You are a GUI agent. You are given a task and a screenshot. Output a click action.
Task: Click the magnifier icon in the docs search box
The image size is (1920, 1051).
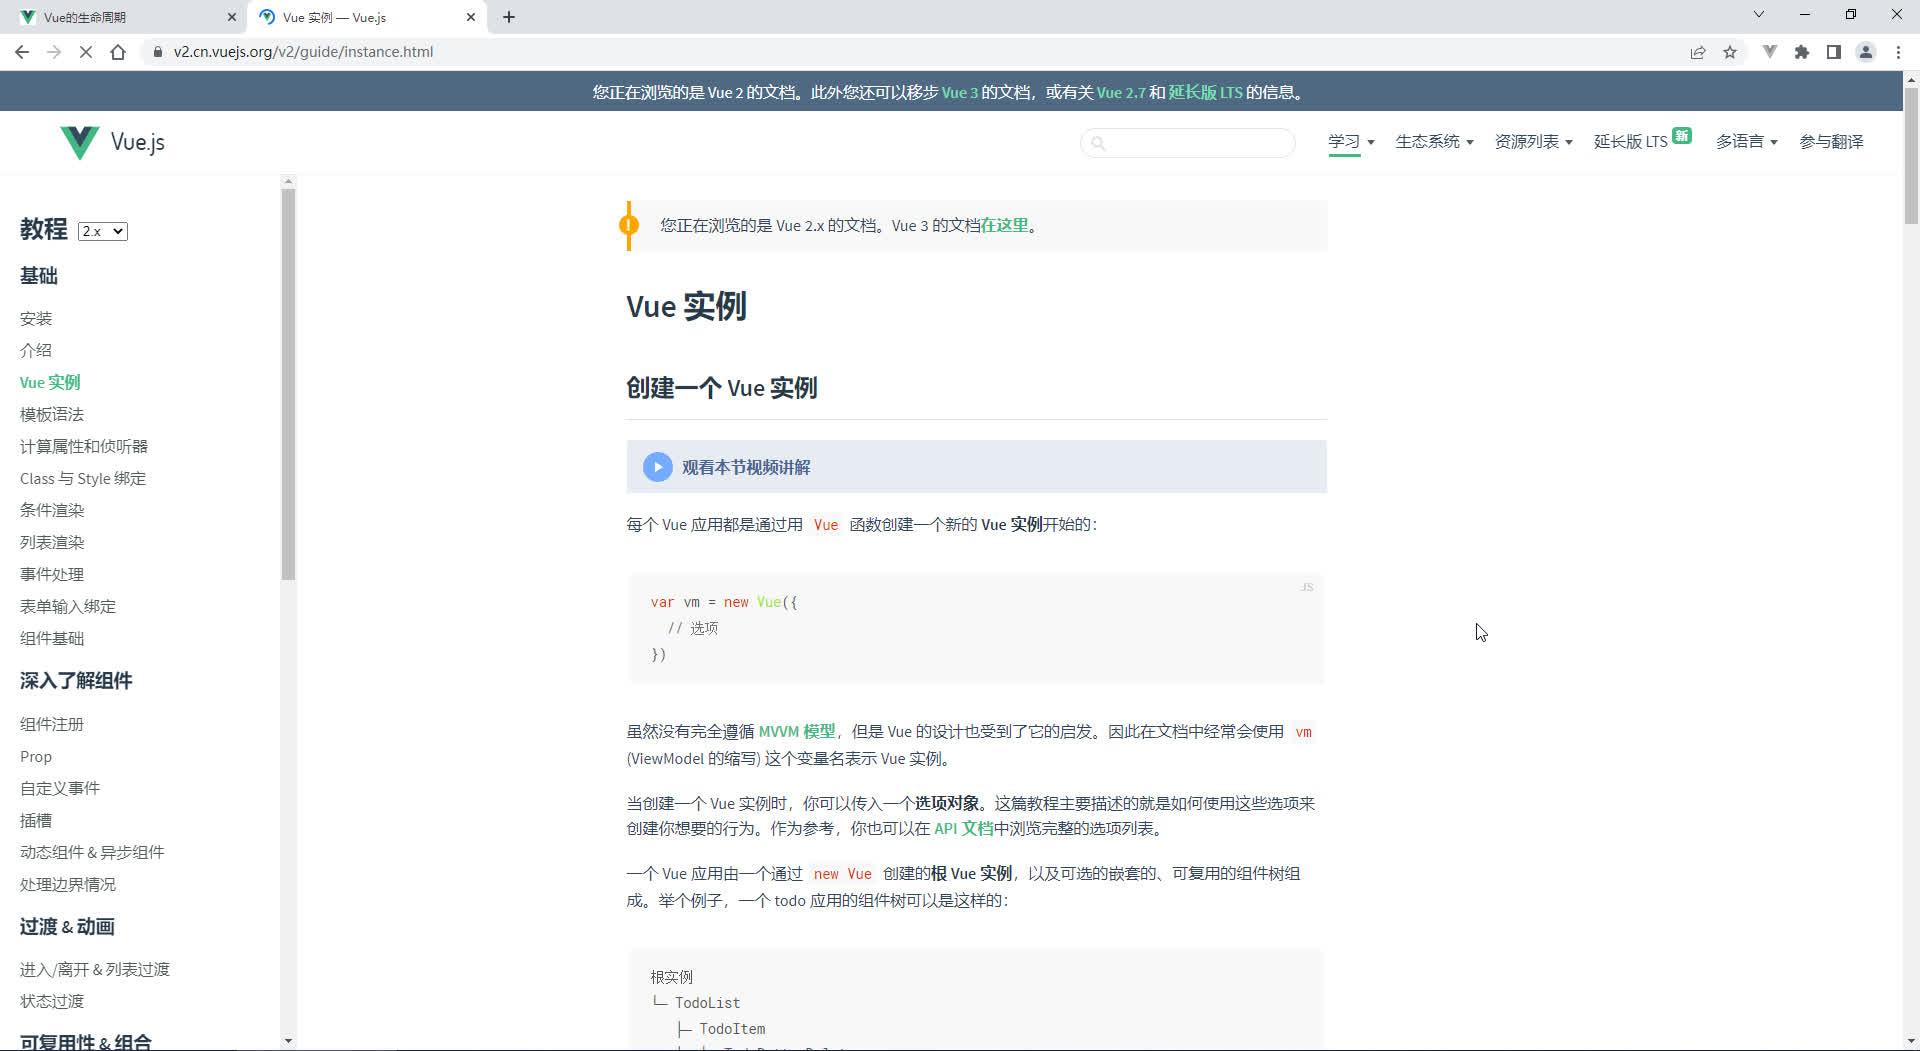(1100, 143)
